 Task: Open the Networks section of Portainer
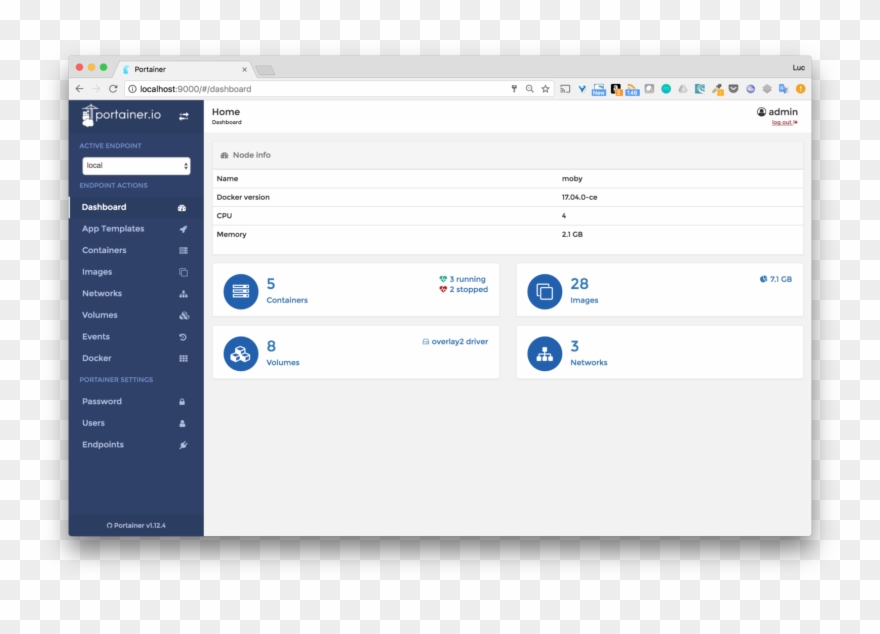100,293
